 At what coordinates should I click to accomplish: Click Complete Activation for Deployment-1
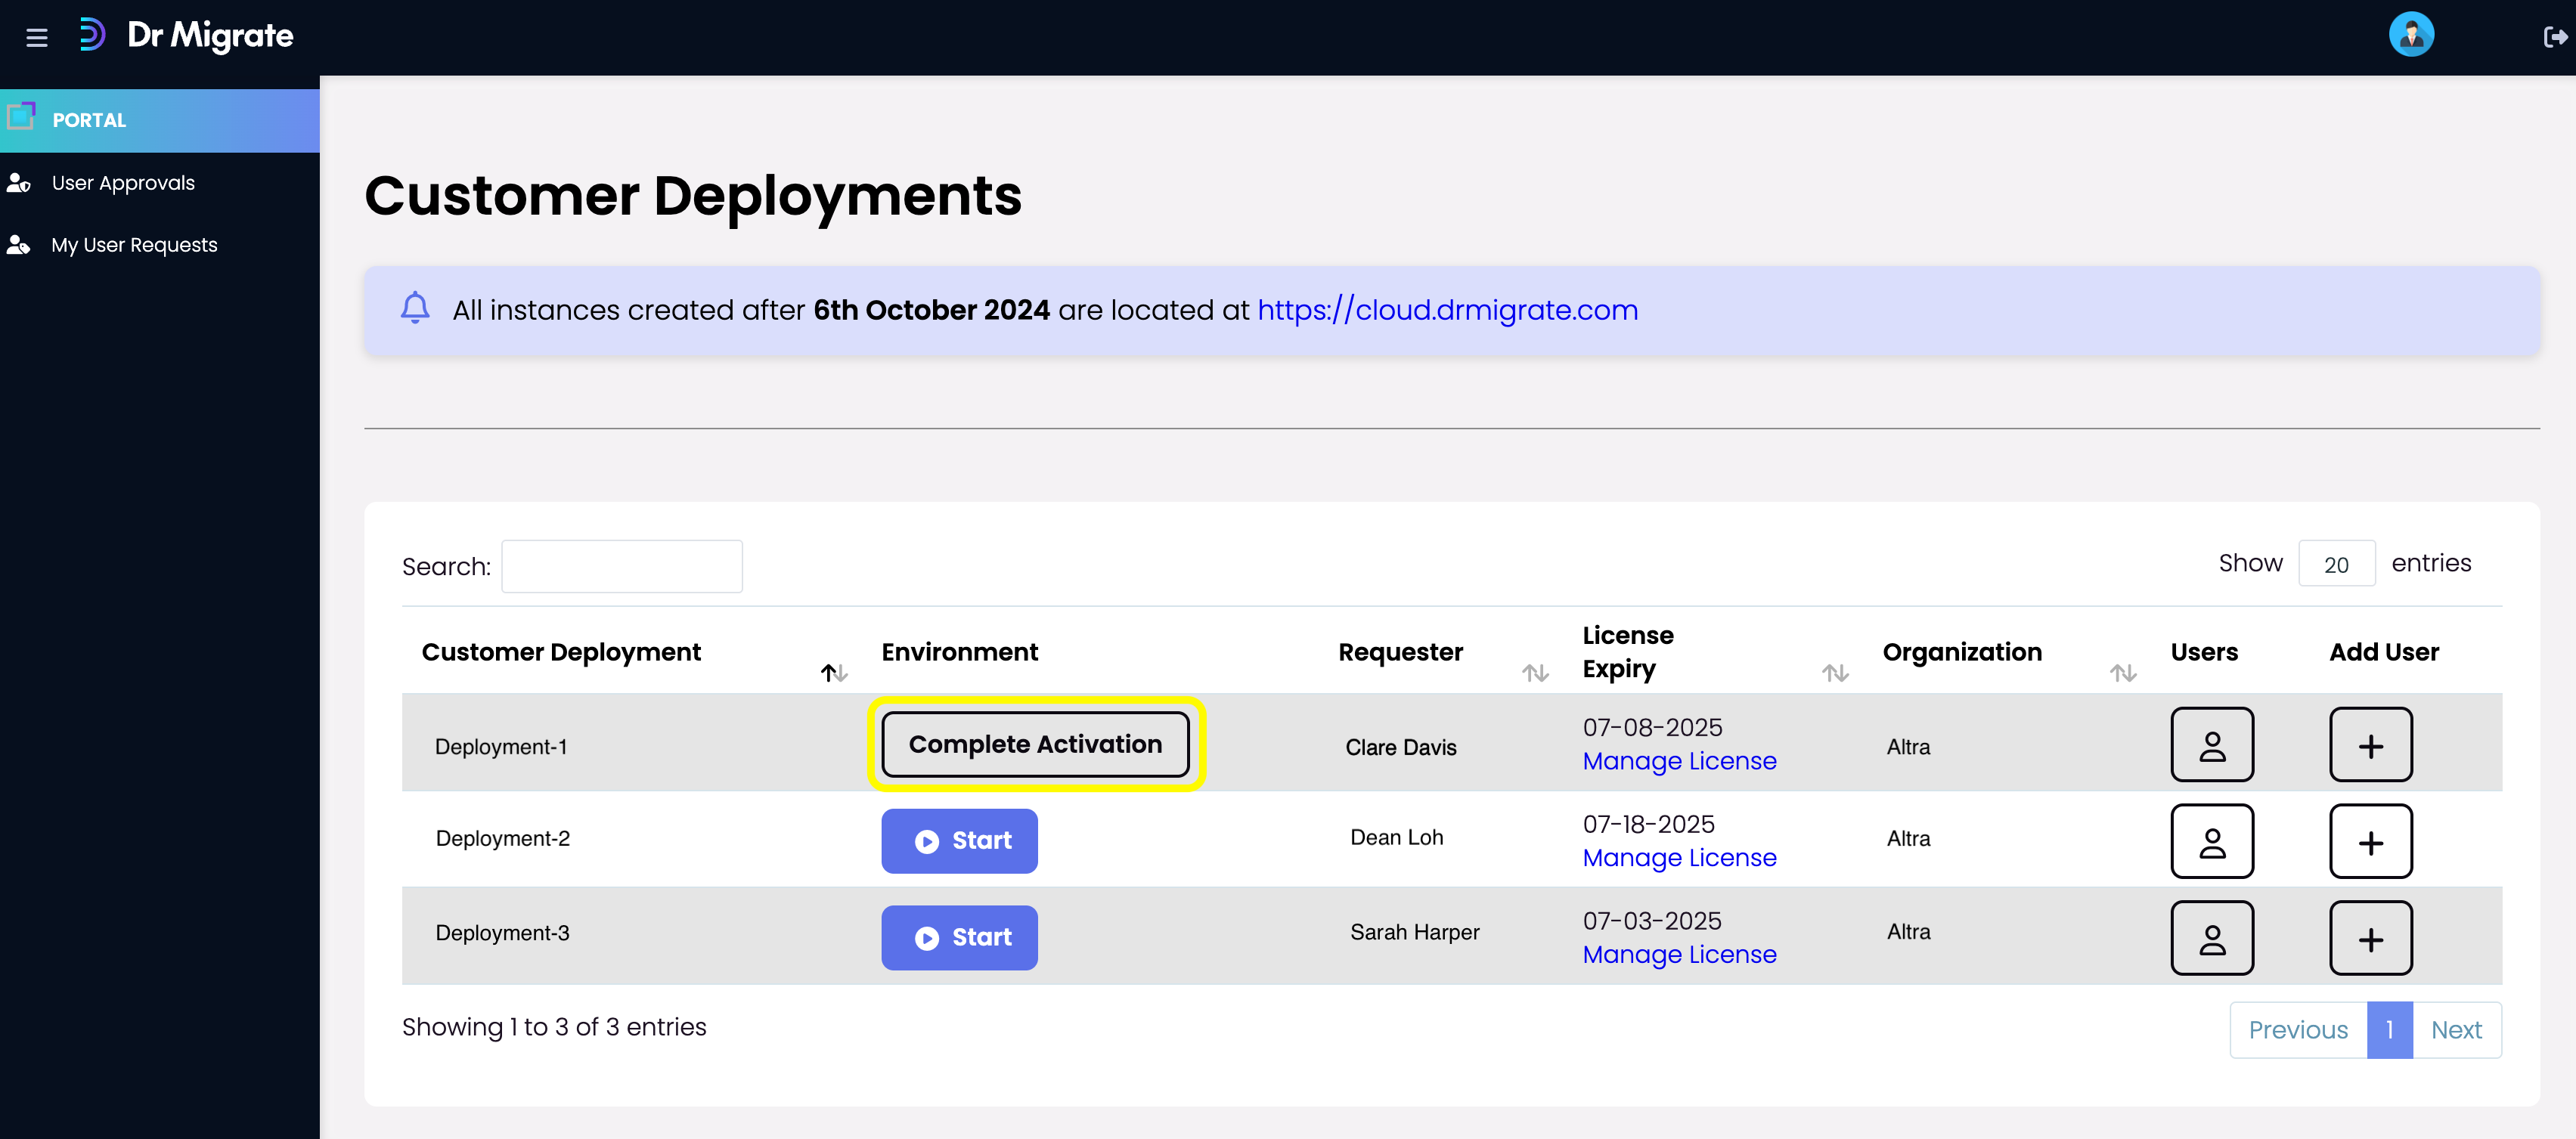1035,745
